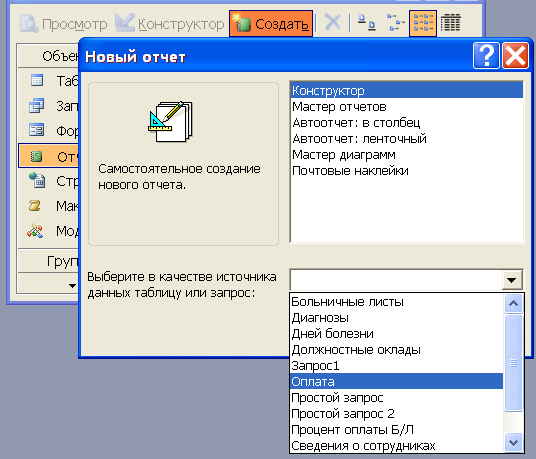Click the Создать toolbar button
This screenshot has width=536, height=459.
[x=271, y=24]
